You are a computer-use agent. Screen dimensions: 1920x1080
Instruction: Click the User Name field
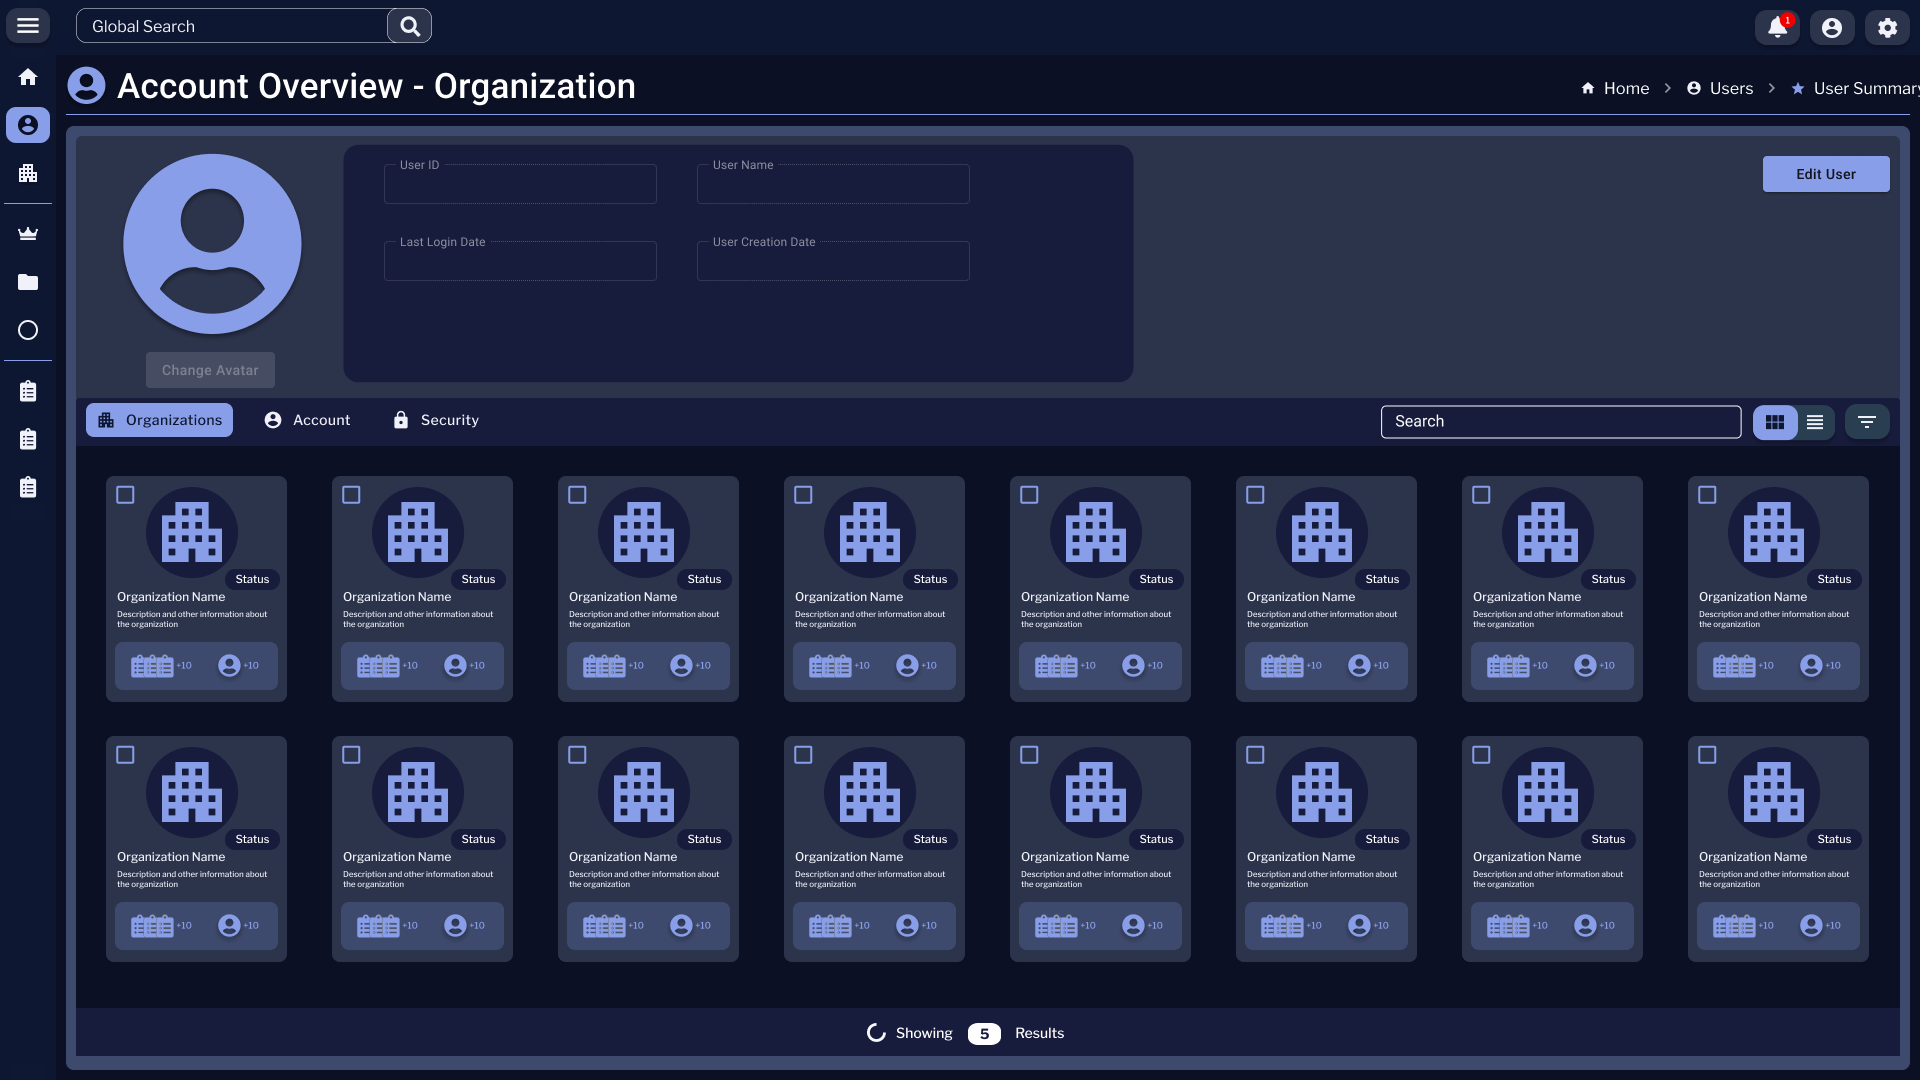833,184
